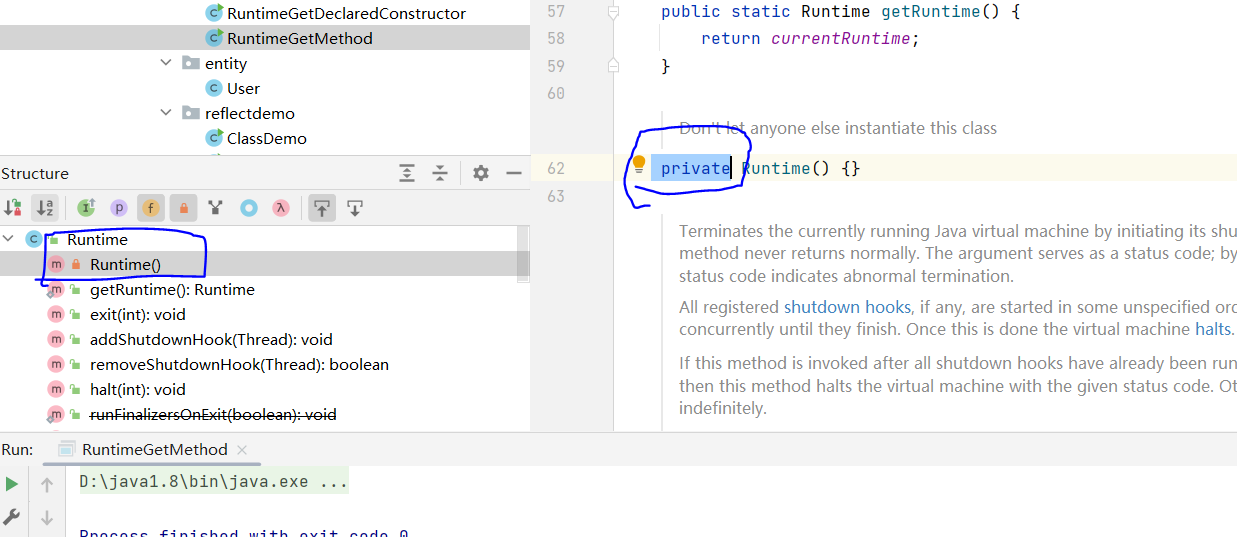Toggle Show Fields filter button
This screenshot has height=537, width=1237.
pos(151,208)
